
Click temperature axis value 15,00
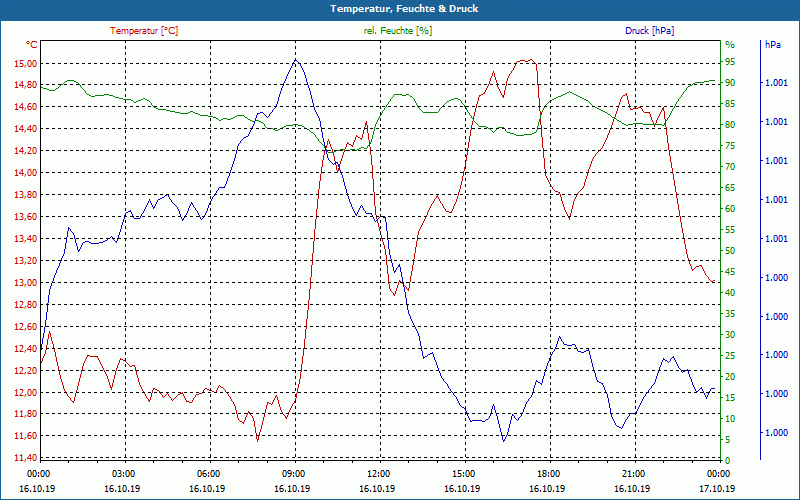click(x=28, y=64)
